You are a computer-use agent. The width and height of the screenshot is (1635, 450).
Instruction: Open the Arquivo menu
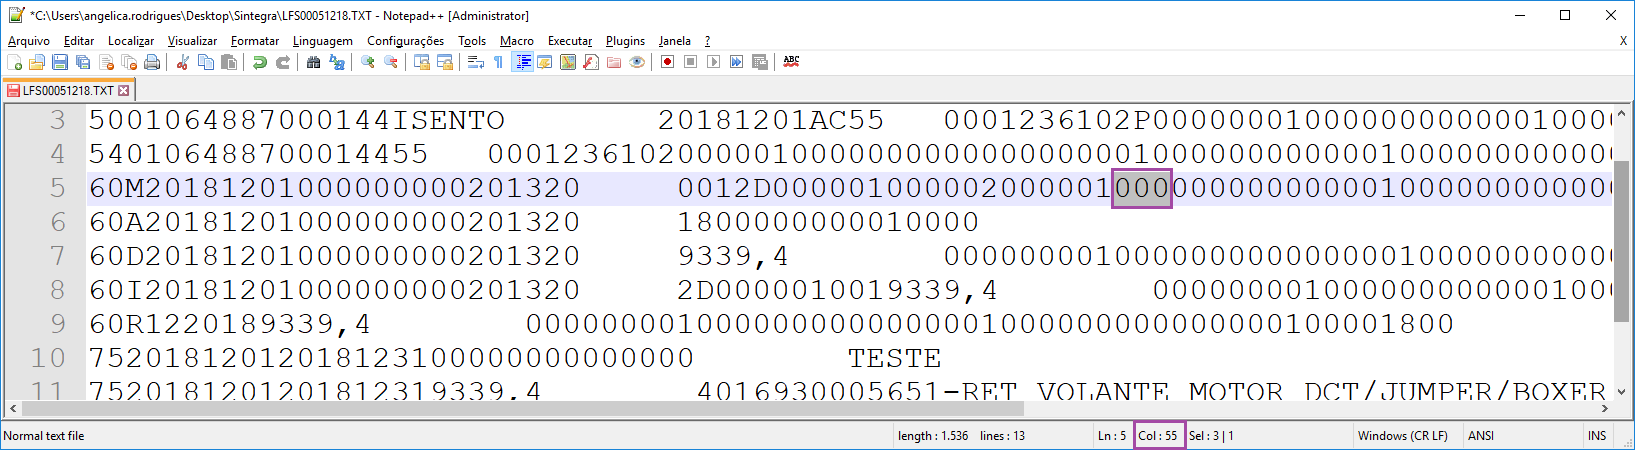tap(29, 41)
